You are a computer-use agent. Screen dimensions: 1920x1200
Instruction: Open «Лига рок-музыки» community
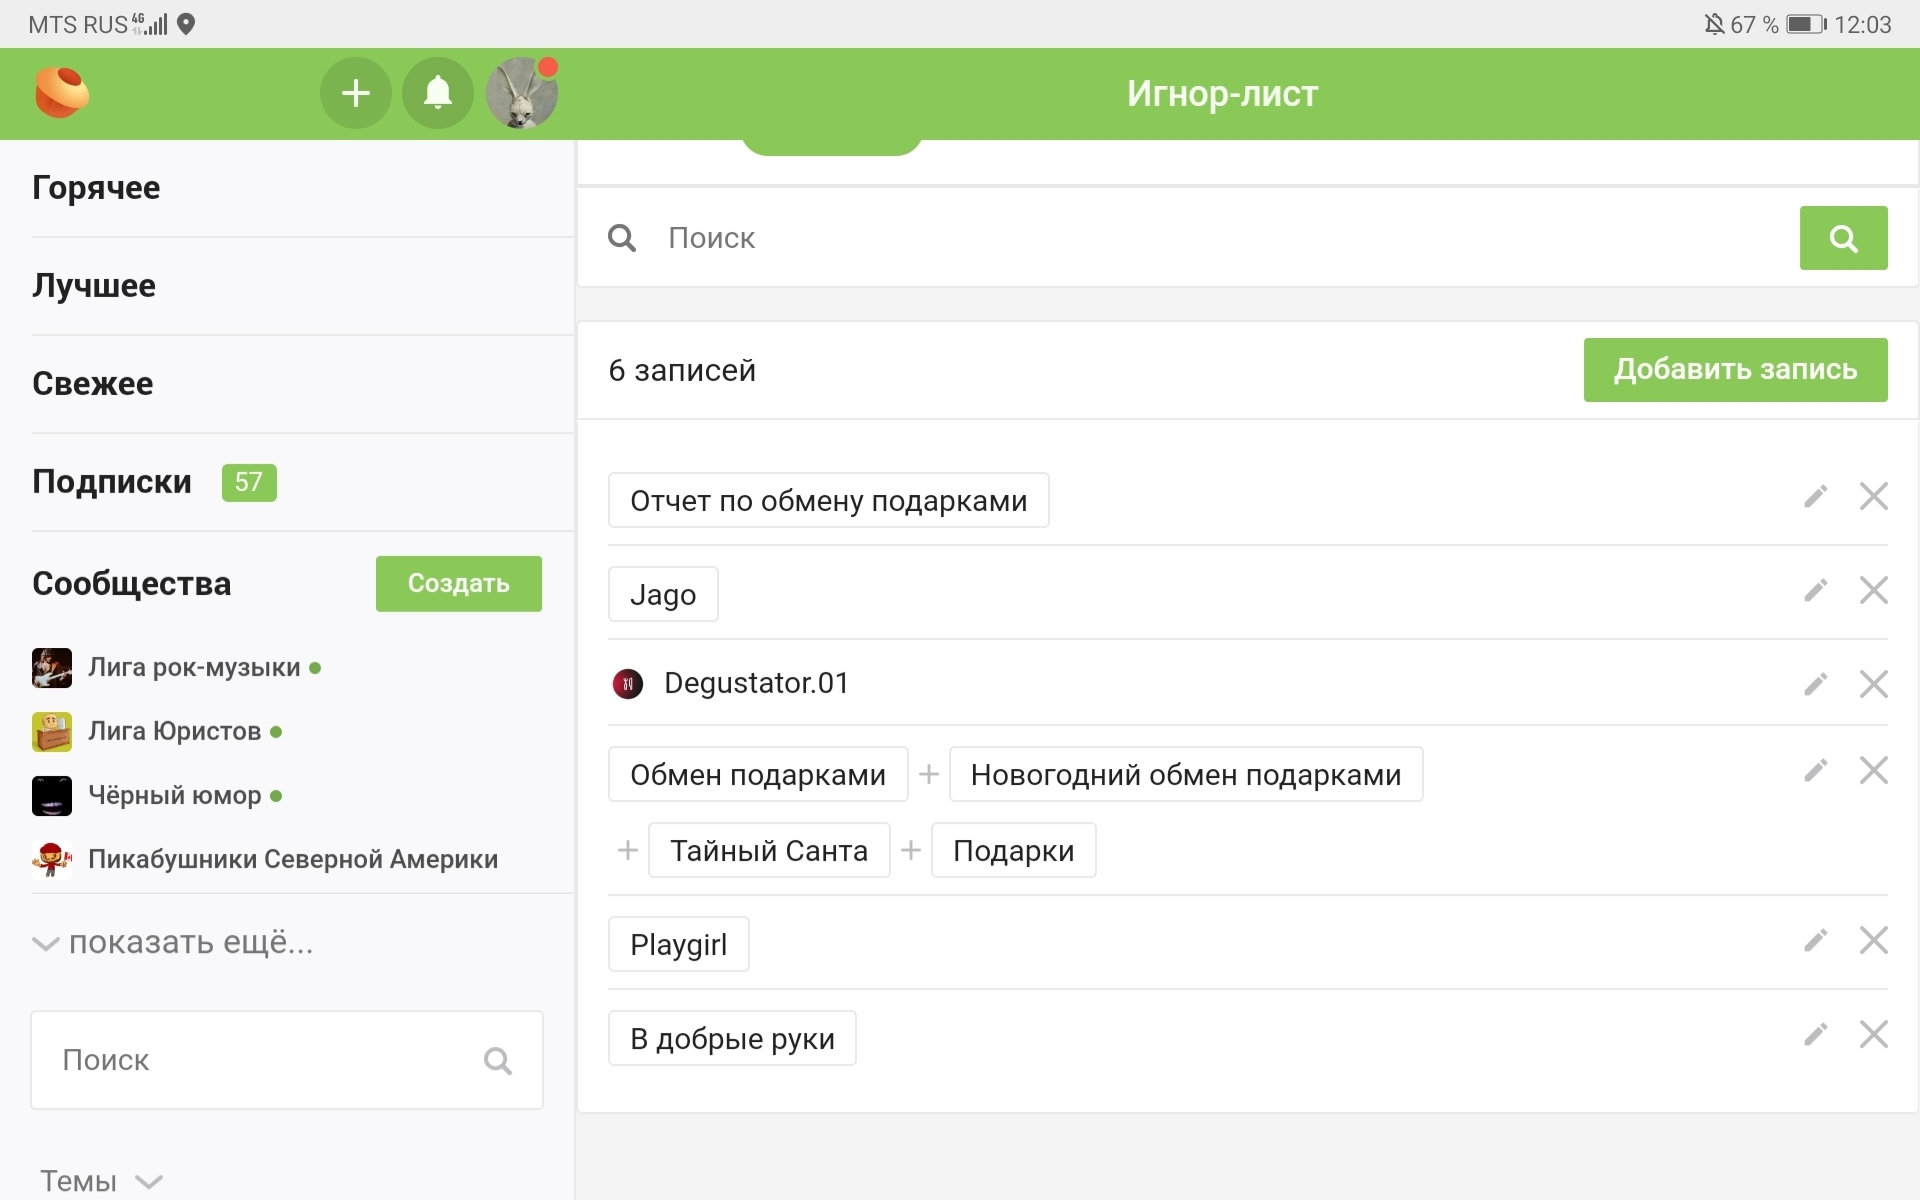[x=193, y=668]
